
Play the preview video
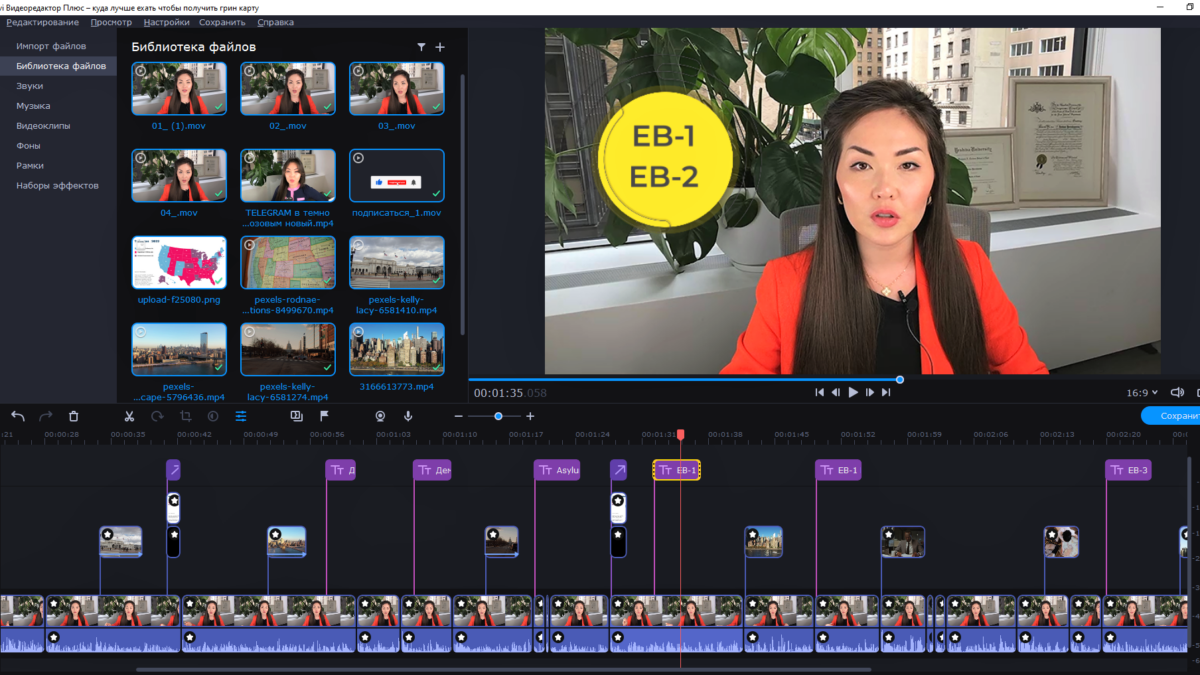853,393
